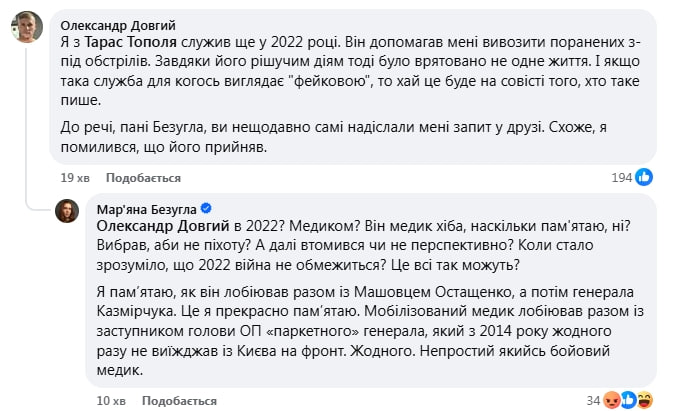Click the verified badge next to Мар'яна Безугла
This screenshot has width=682, height=411.
click(206, 208)
